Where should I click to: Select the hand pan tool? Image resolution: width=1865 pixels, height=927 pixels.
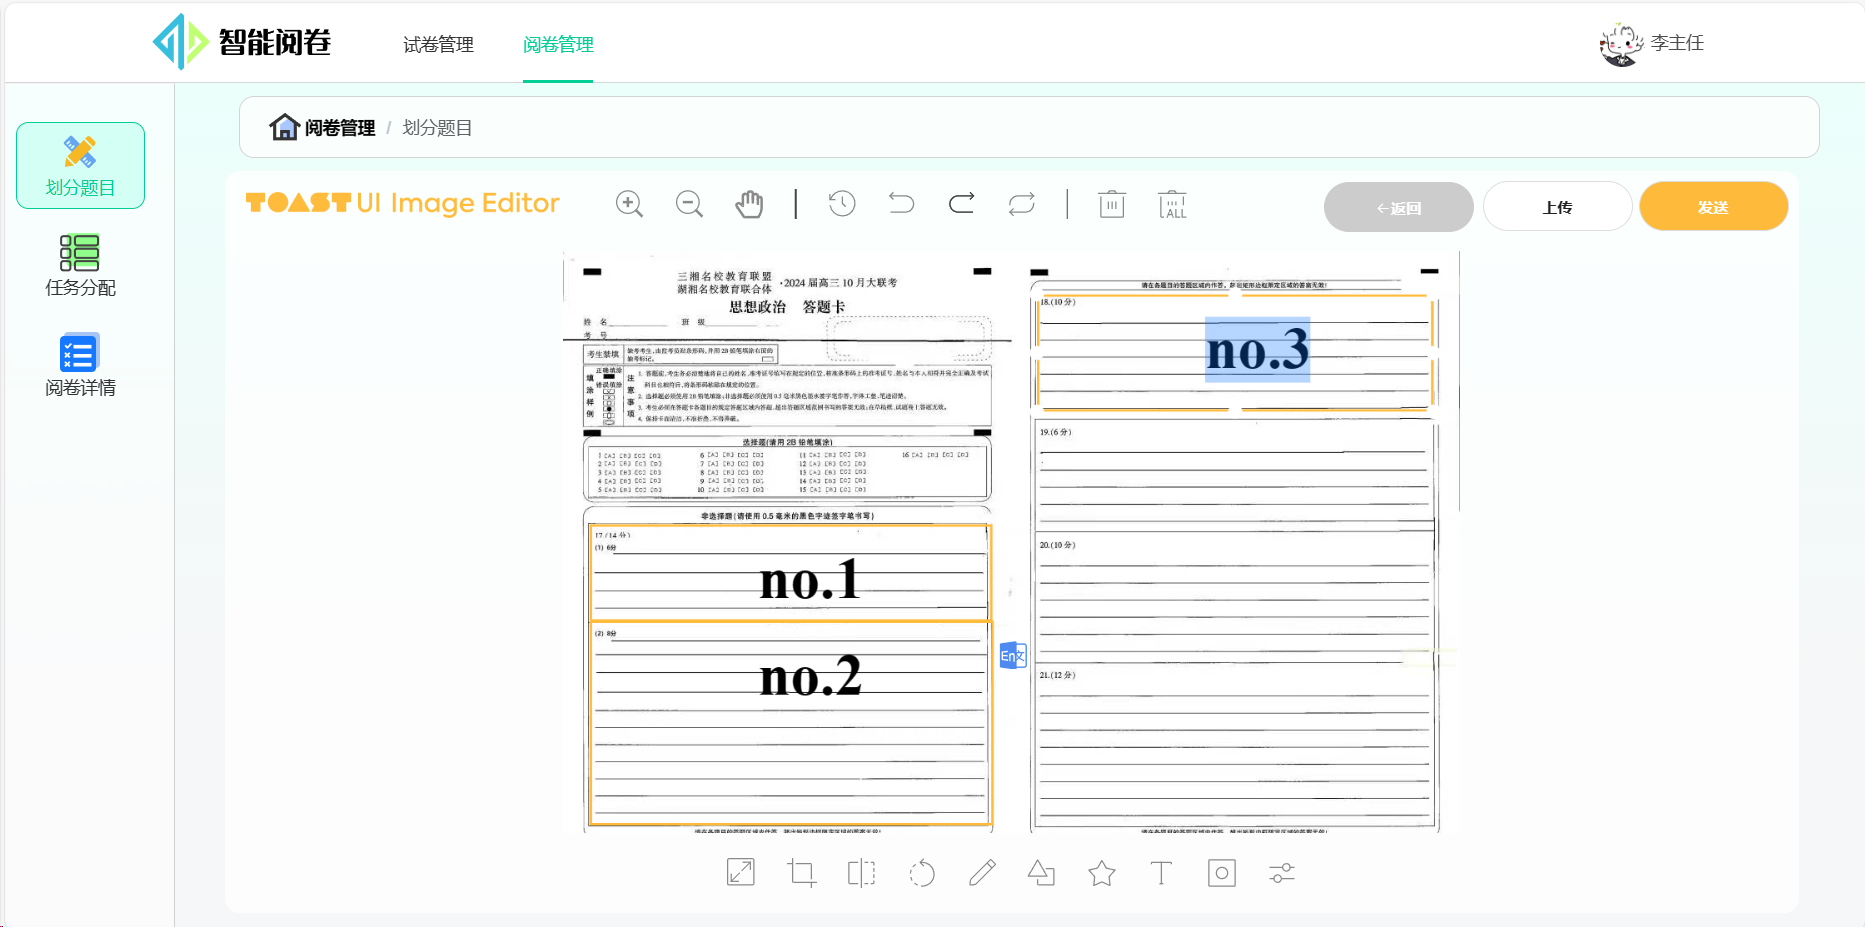pos(749,204)
